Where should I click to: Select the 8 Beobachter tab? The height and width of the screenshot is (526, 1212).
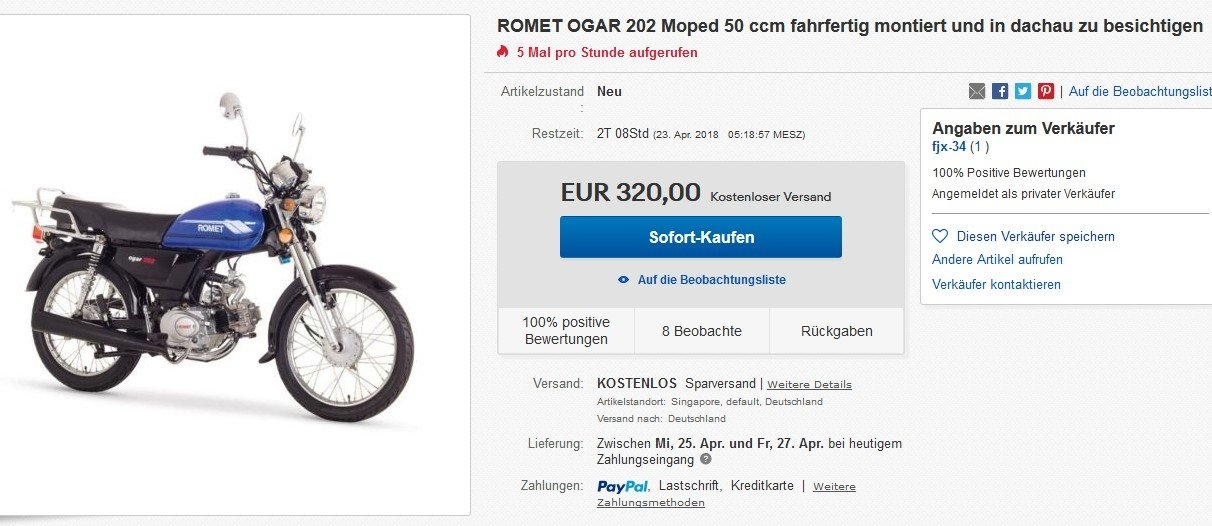click(x=701, y=331)
